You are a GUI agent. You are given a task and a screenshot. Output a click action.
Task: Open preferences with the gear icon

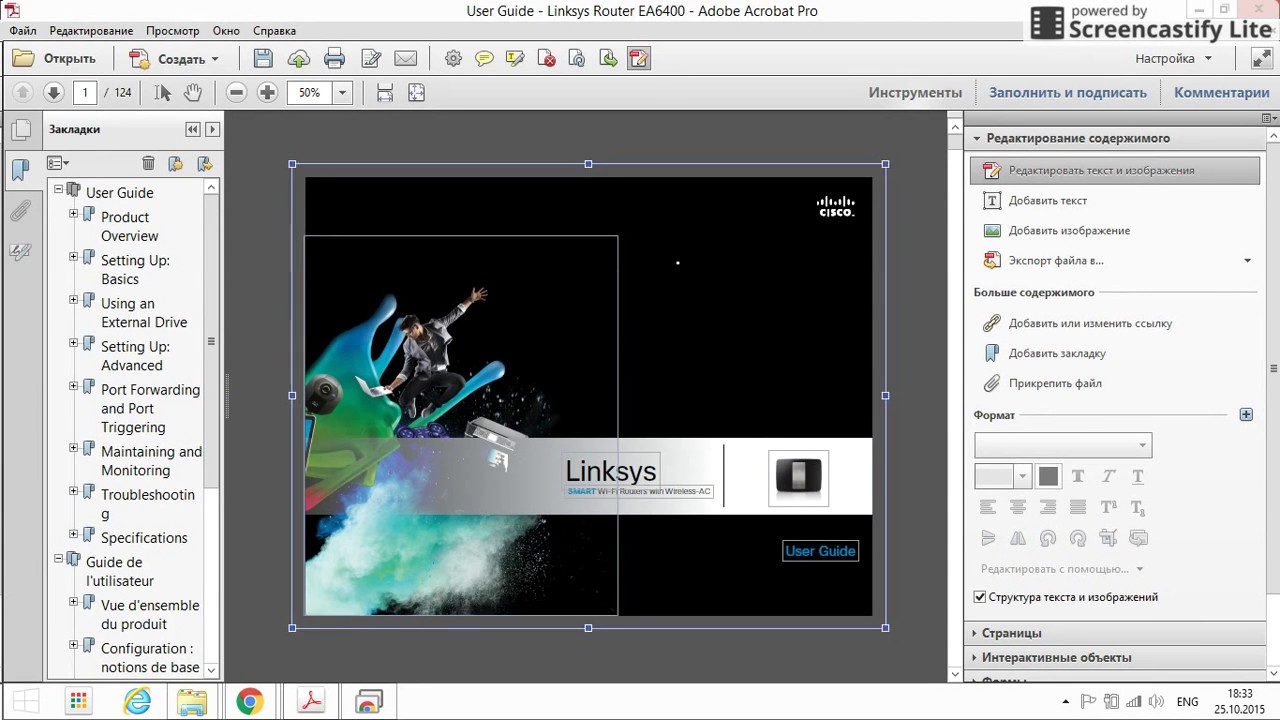(453, 59)
